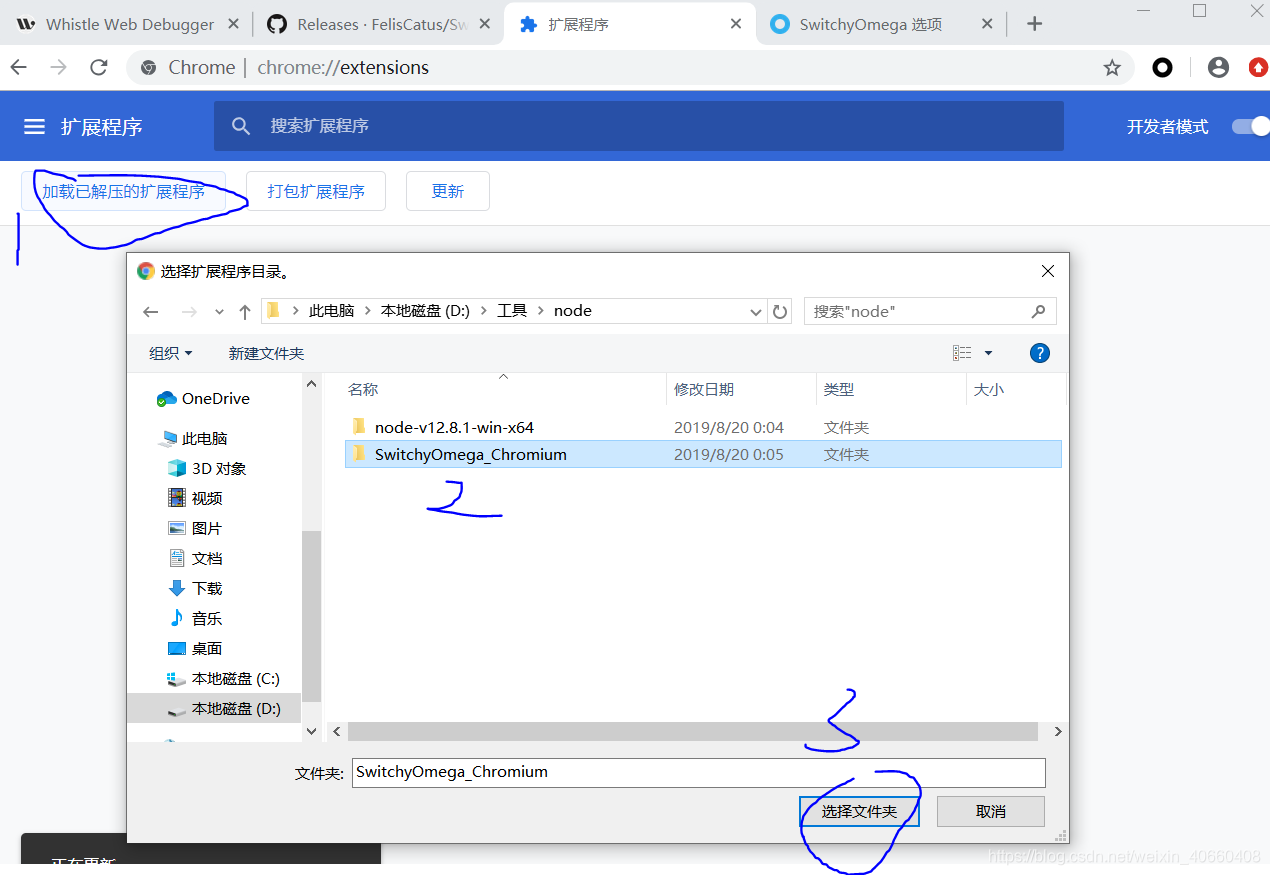Open Documents (文档) in the sidebar
Image resolution: width=1270 pixels, height=875 pixels.
[194, 558]
